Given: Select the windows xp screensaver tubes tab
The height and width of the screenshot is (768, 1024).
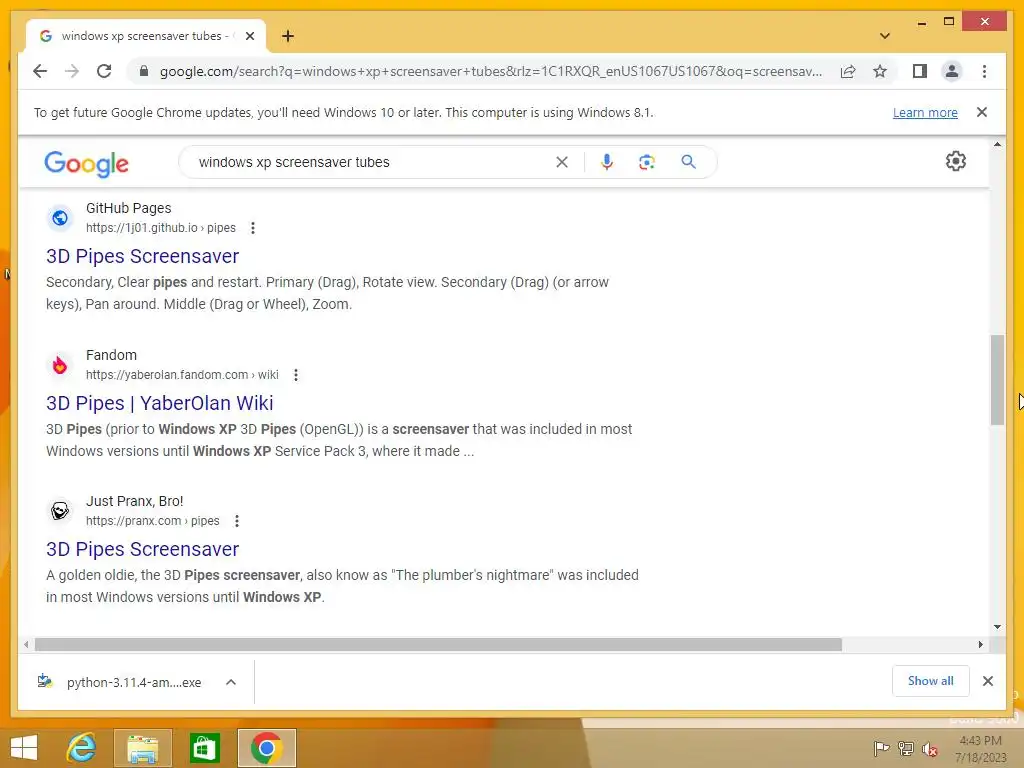Looking at the screenshot, I should click(x=146, y=36).
